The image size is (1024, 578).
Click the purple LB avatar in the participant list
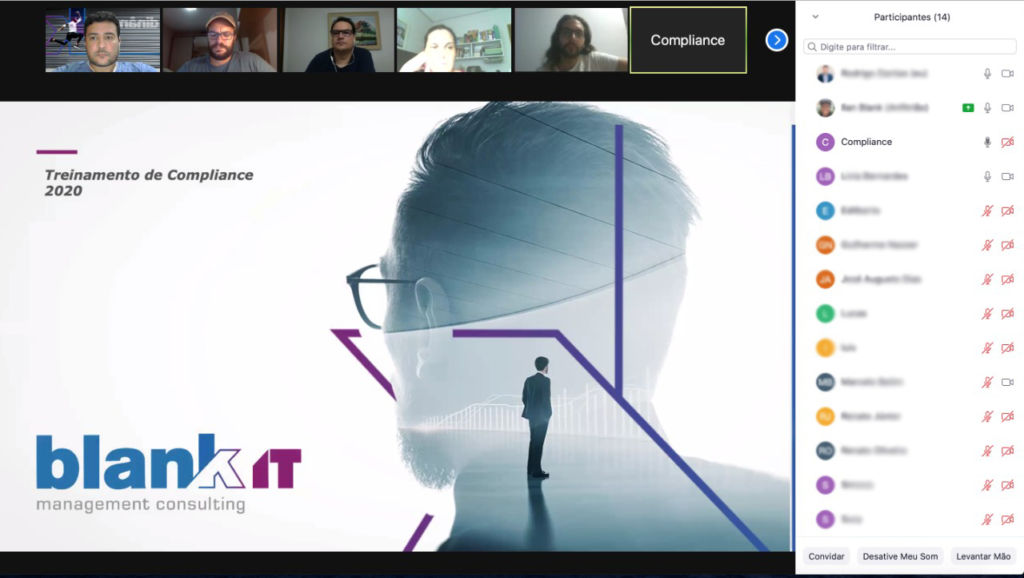(x=825, y=176)
